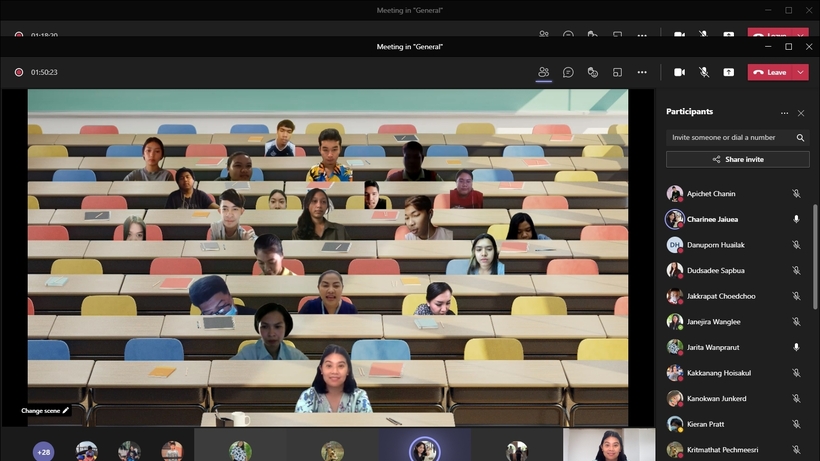Screen dimensions: 820x461
Task: Click Kakkanang Hoisakul's muted mic icon
Action: 796,373
